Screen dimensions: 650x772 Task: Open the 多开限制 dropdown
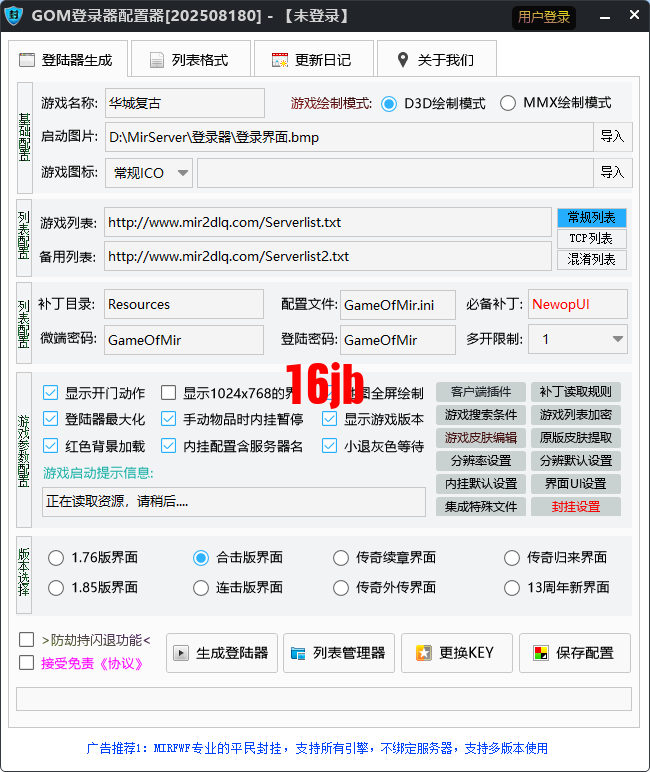click(578, 339)
